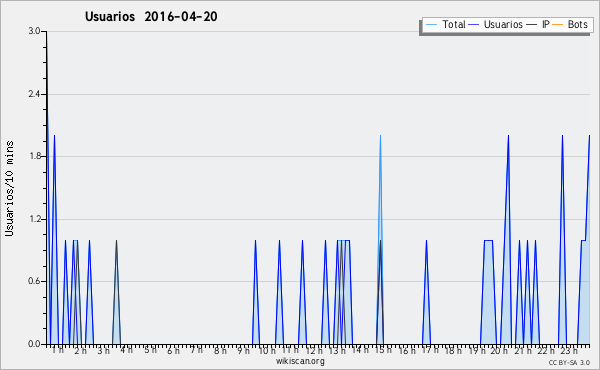Click the light blue Total peak at 15 h
Image resolution: width=600 pixels, height=370 pixels.
(380, 135)
